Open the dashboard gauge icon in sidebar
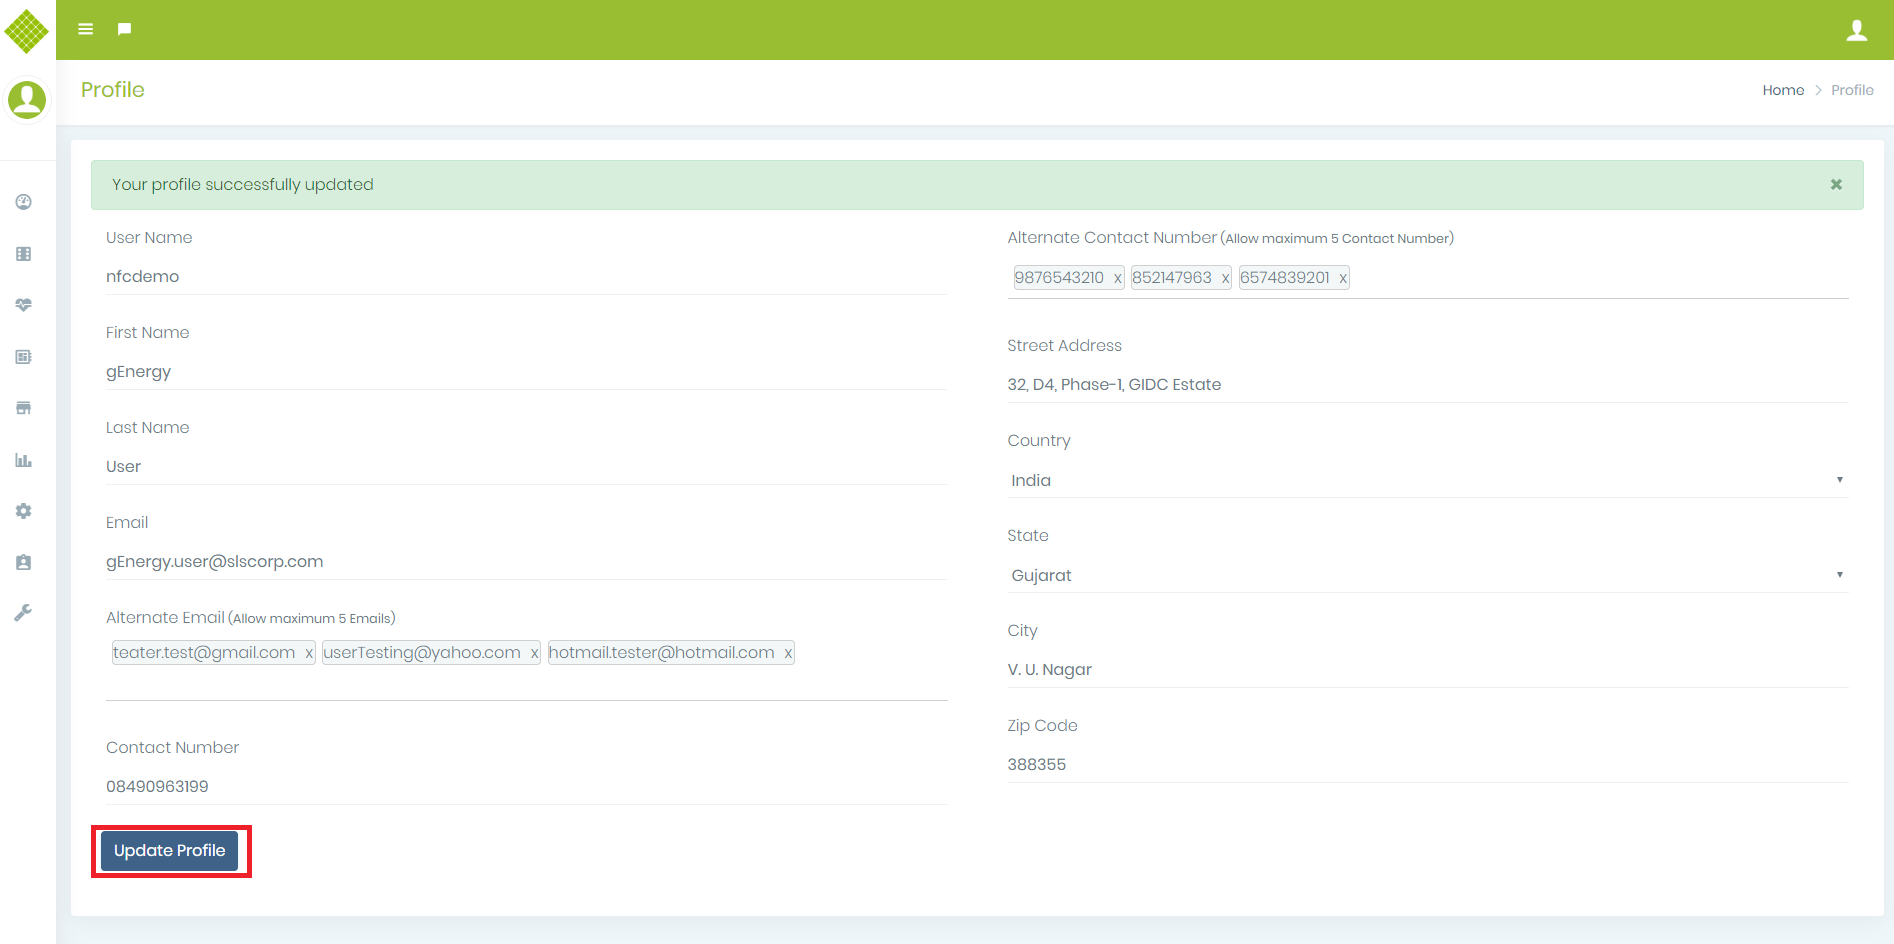 (24, 202)
